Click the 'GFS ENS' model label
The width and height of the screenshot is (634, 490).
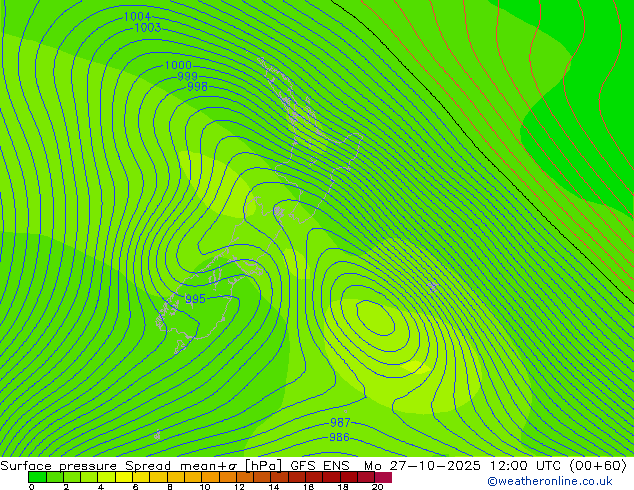pyautogui.click(x=320, y=466)
